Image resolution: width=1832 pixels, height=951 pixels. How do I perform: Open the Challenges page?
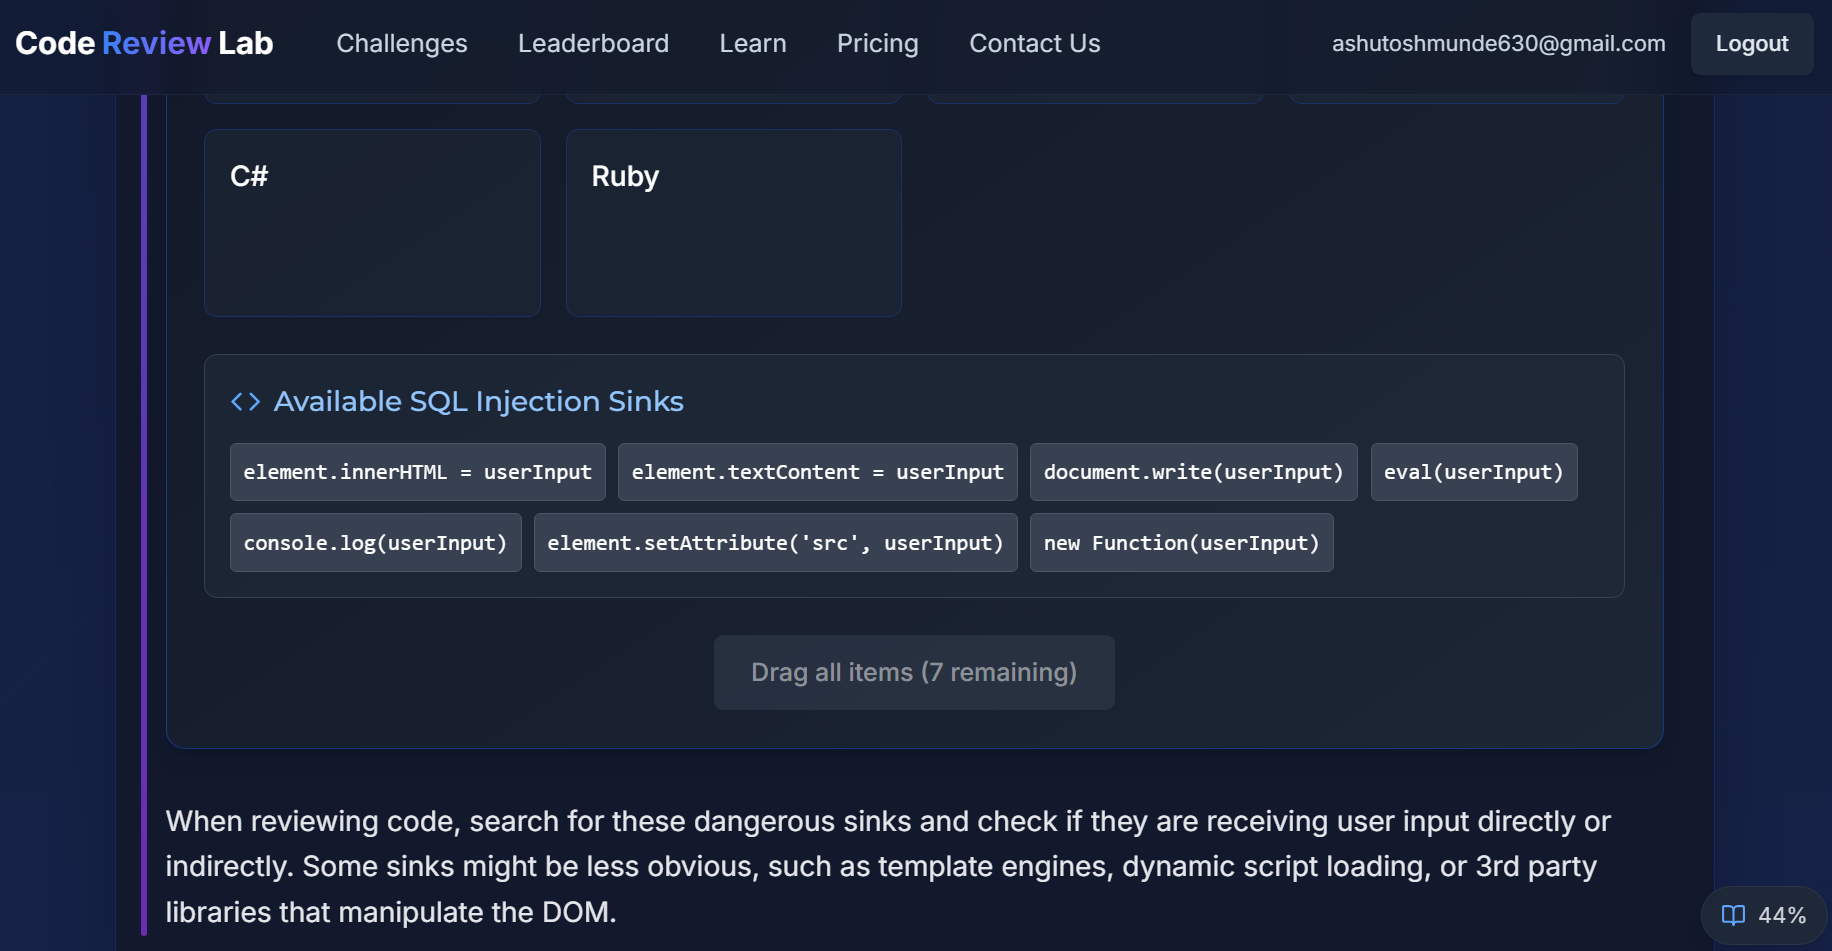click(x=401, y=44)
